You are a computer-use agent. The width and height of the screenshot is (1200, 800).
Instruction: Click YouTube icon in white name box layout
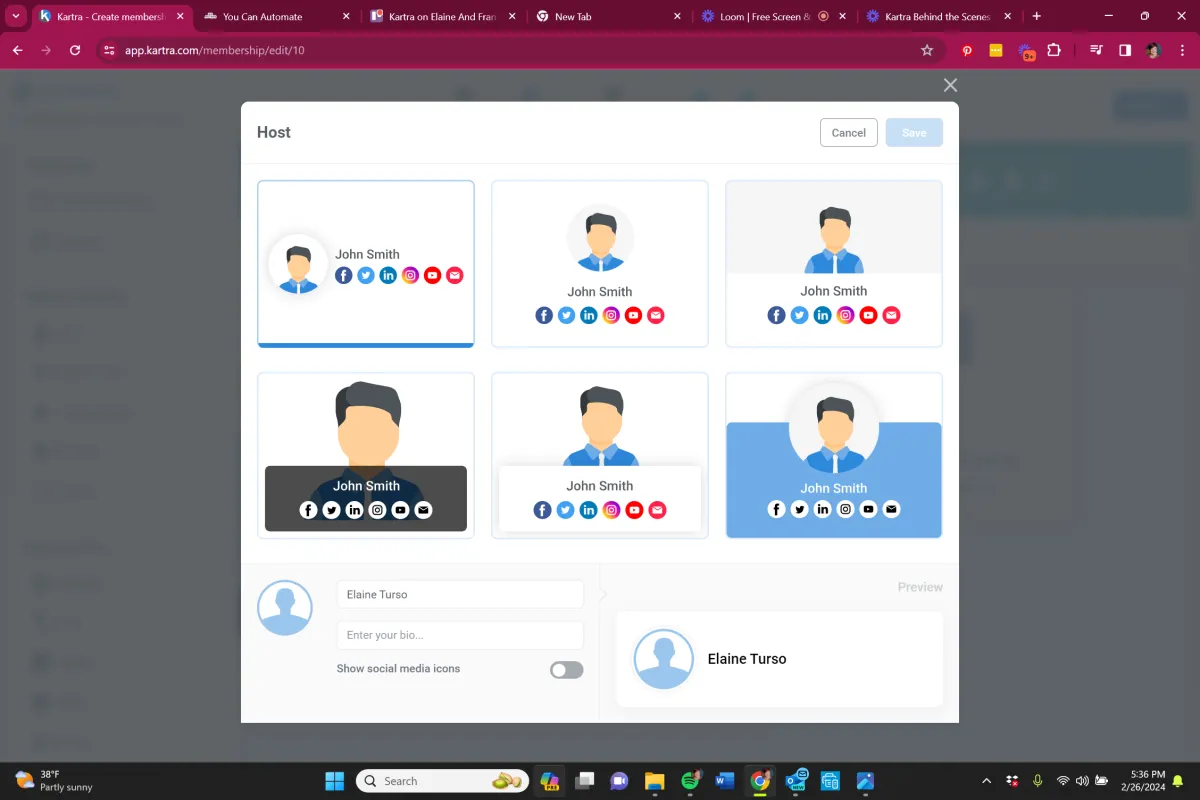tap(634, 510)
